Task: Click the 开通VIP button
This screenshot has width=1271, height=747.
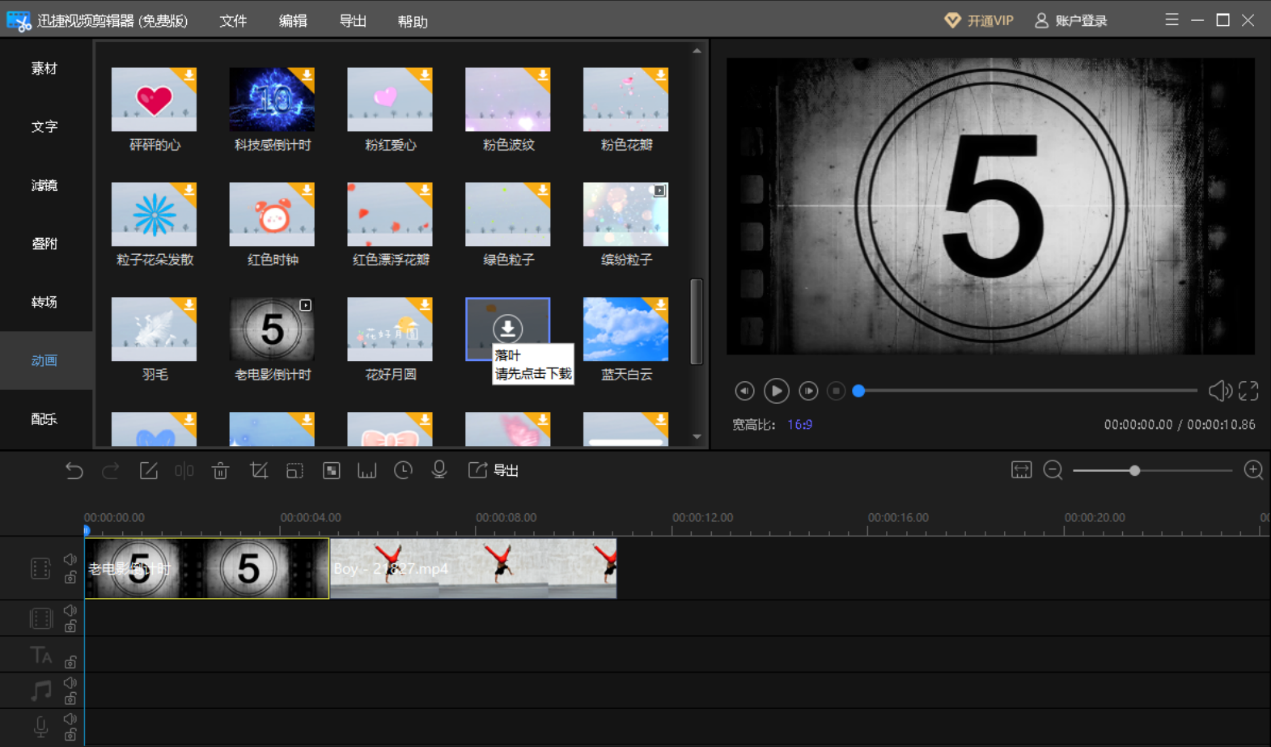Action: 979,21
